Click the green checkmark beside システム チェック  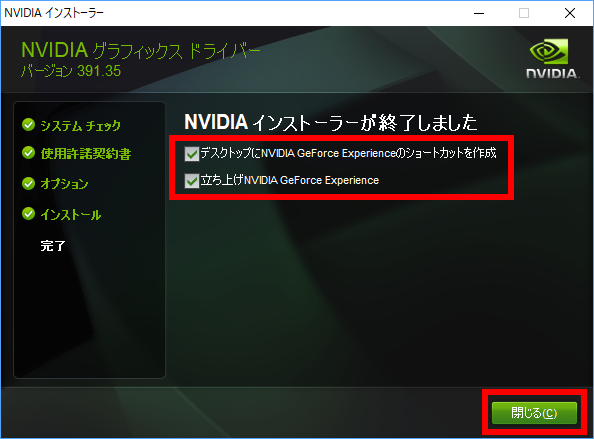pos(28,125)
